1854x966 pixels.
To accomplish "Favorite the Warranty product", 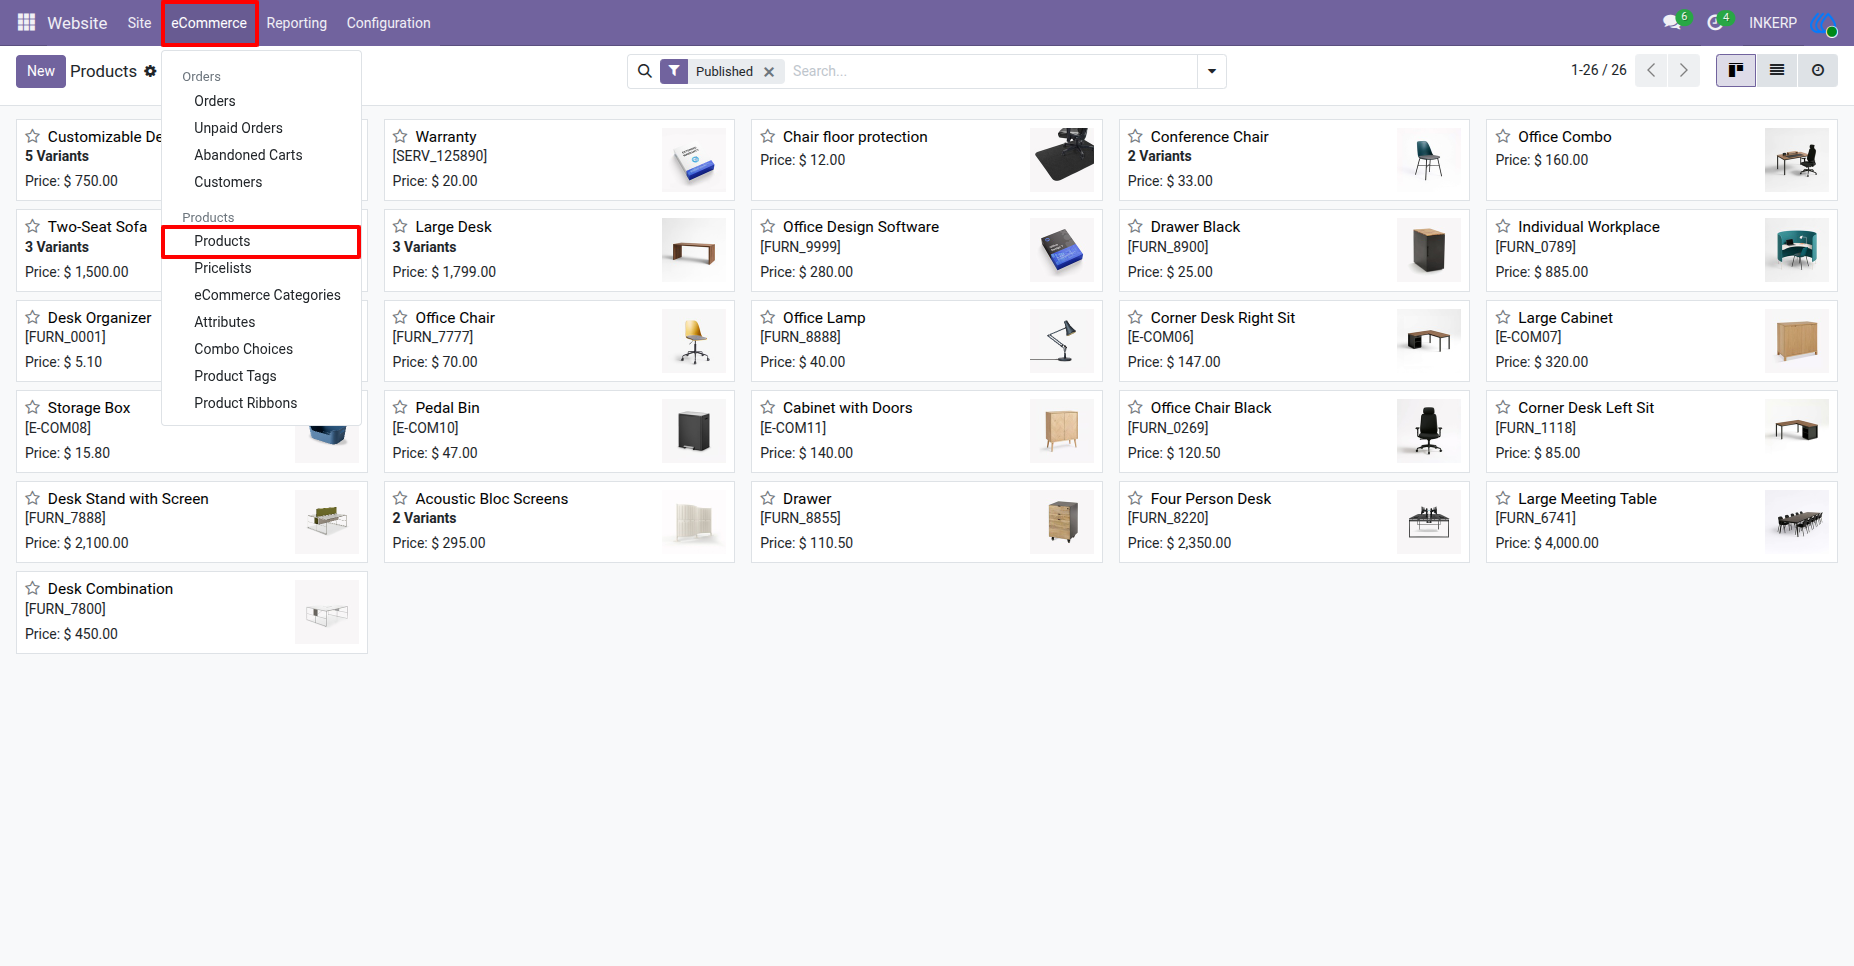I will pos(400,136).
